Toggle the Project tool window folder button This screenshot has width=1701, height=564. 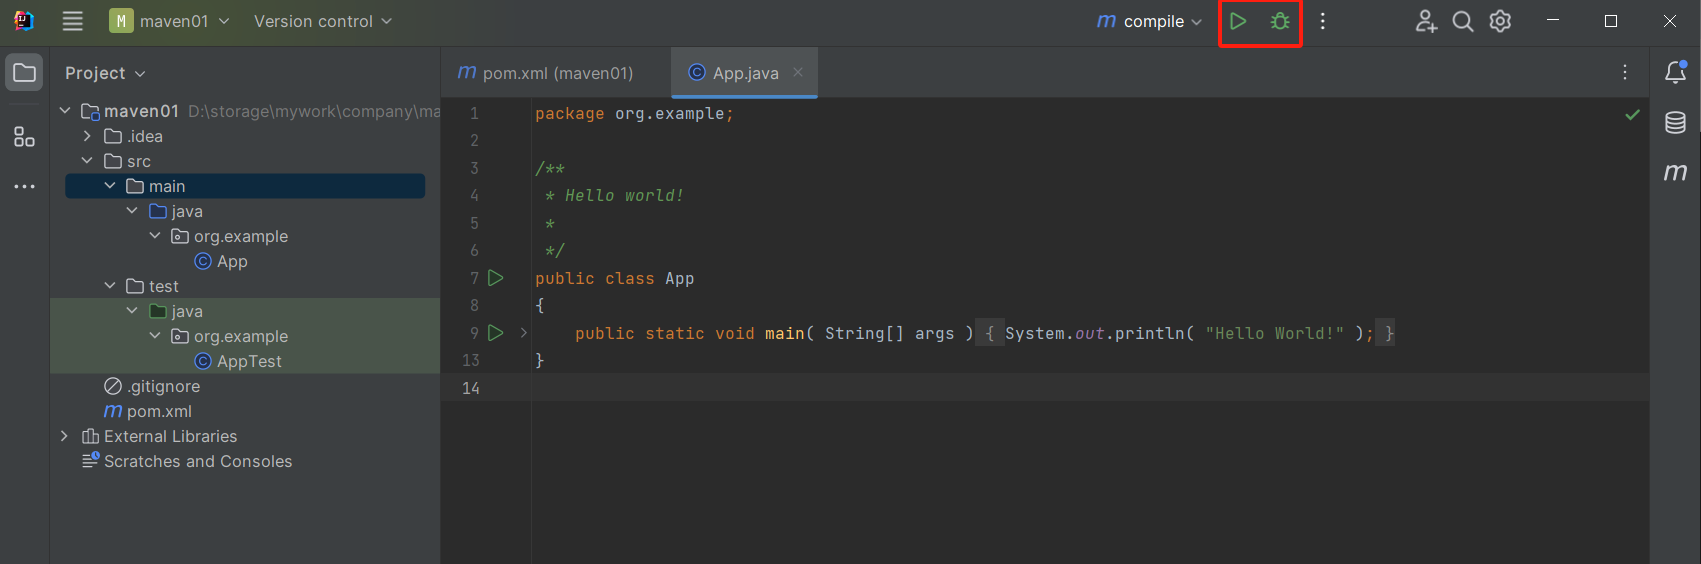(x=24, y=72)
